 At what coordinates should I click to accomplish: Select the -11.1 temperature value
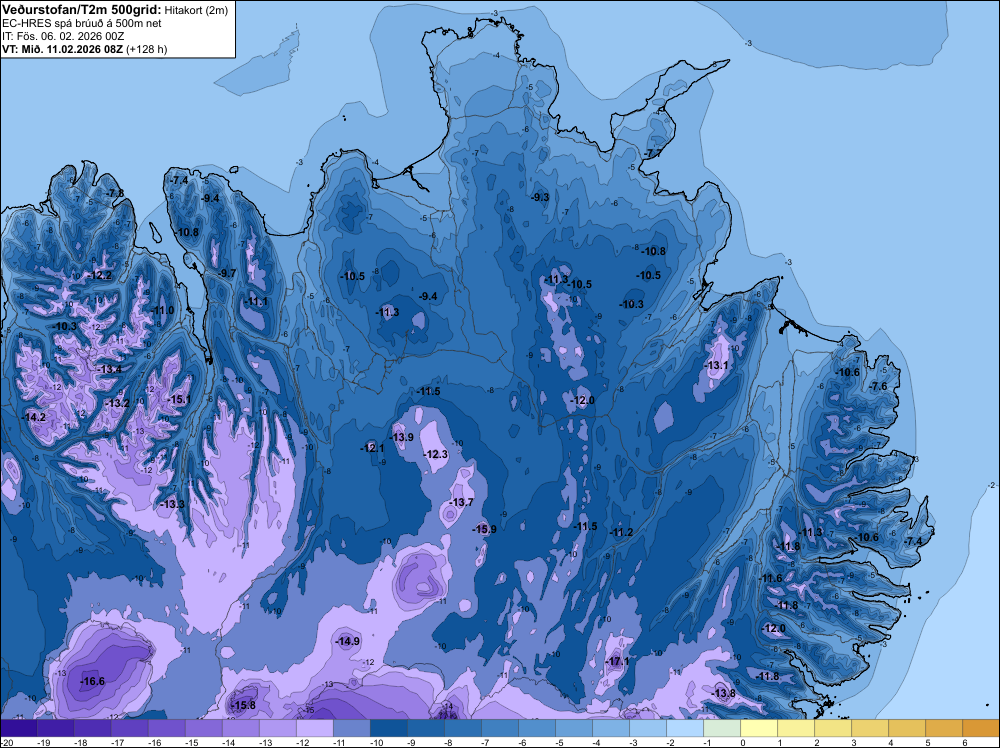coord(256,301)
